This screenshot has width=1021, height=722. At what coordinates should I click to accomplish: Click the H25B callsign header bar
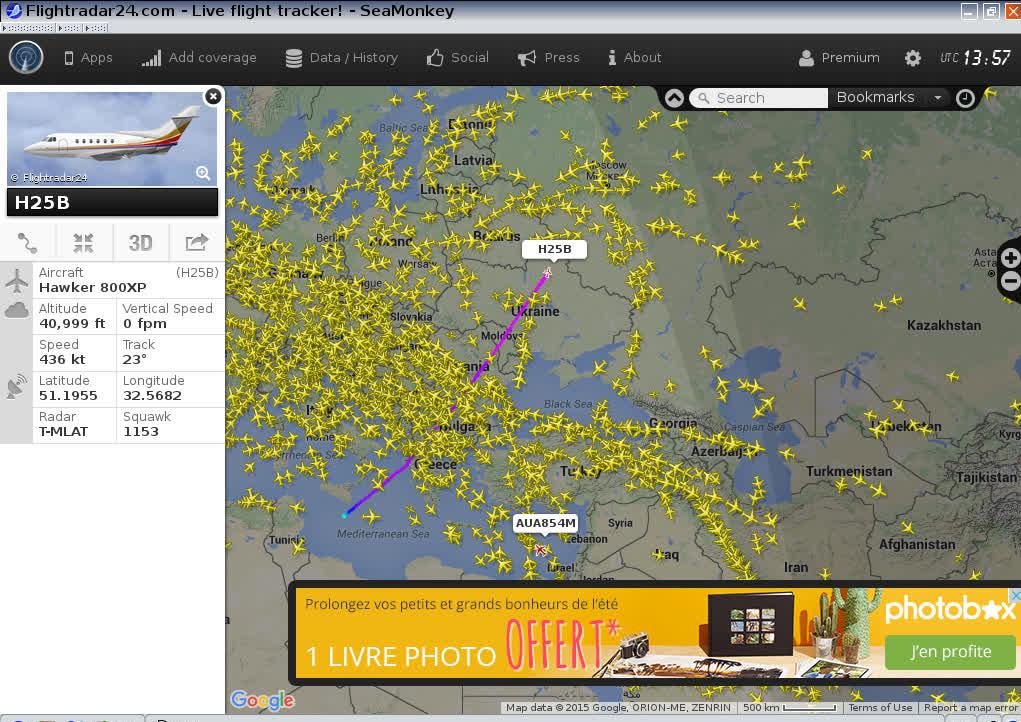click(112, 202)
